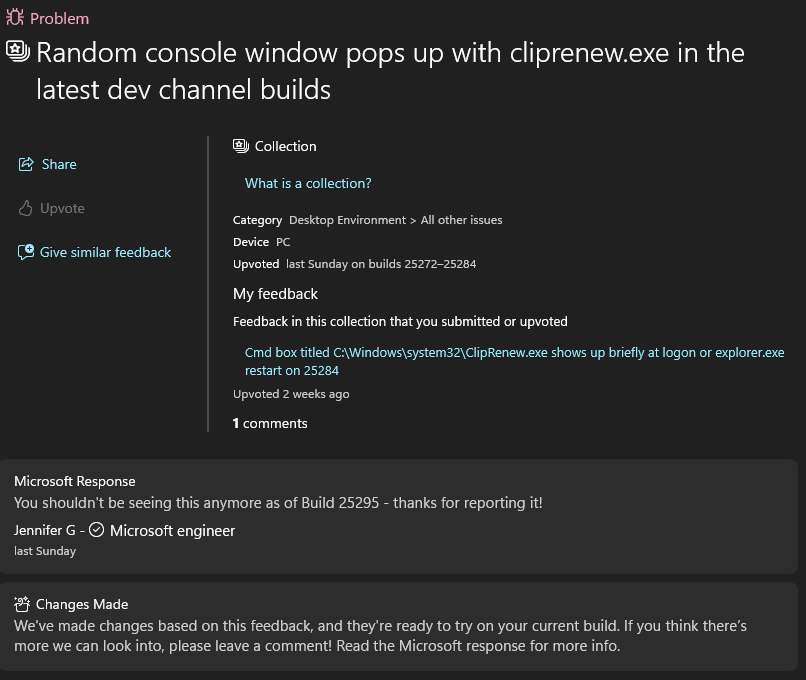Image resolution: width=806 pixels, height=680 pixels.
Task: Click the Microsoft Response heading
Action: click(75, 481)
